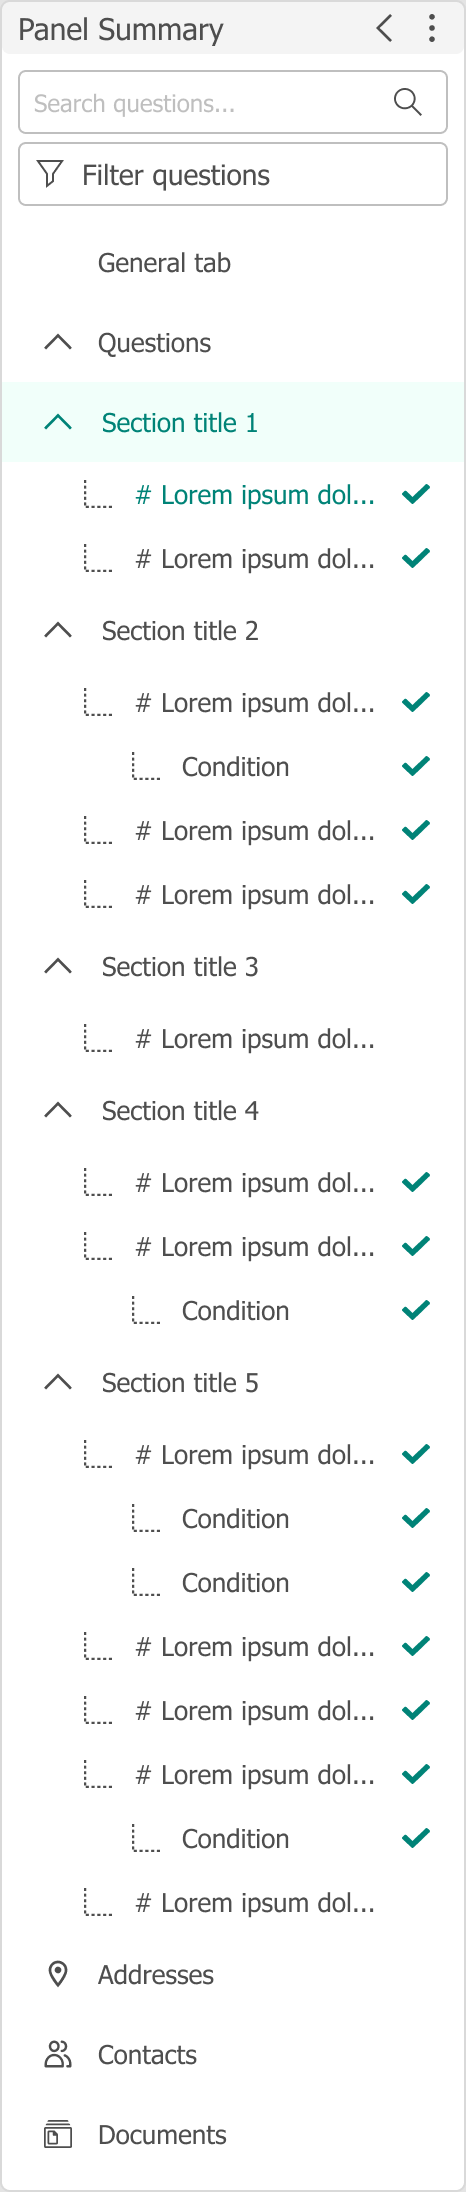Click the magnifying glass search icon
The width and height of the screenshot is (466, 2192).
408,102
